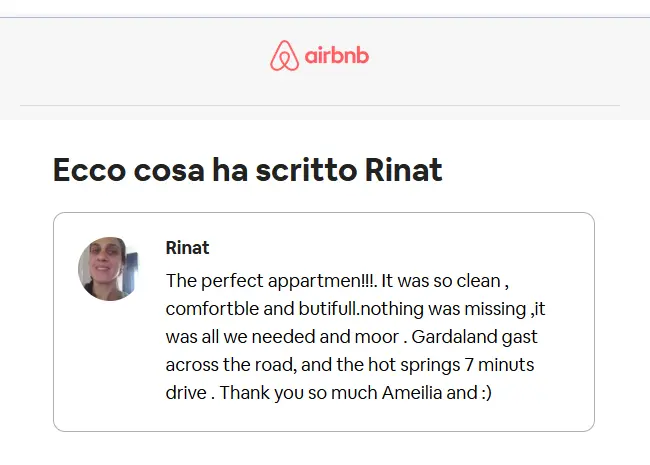Click the word 'Ecco' in the heading
This screenshot has width=650, height=465.
pos(90,170)
